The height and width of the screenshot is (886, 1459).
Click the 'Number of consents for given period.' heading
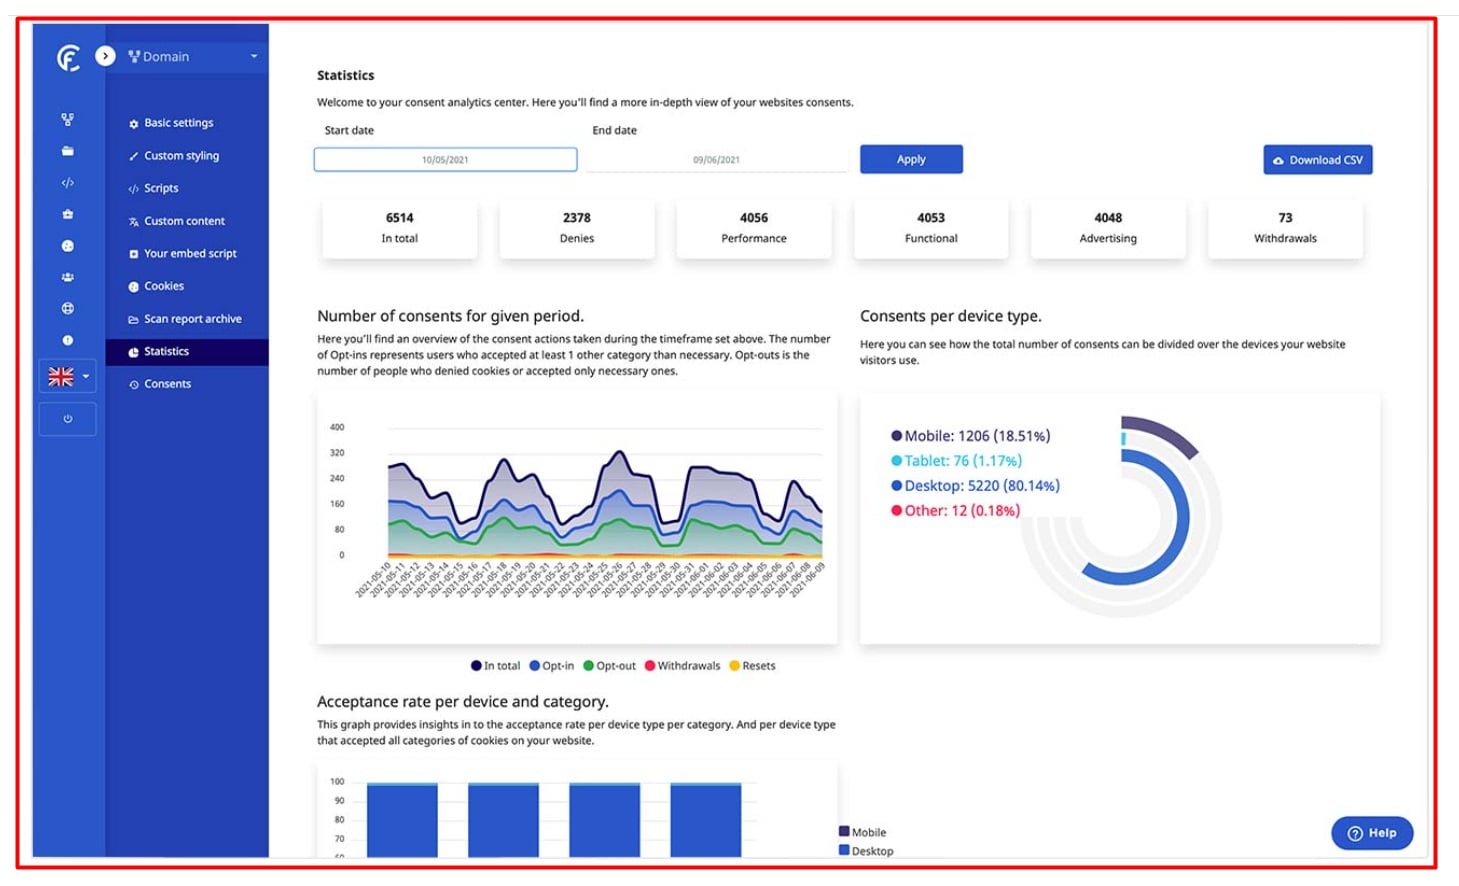(x=450, y=316)
